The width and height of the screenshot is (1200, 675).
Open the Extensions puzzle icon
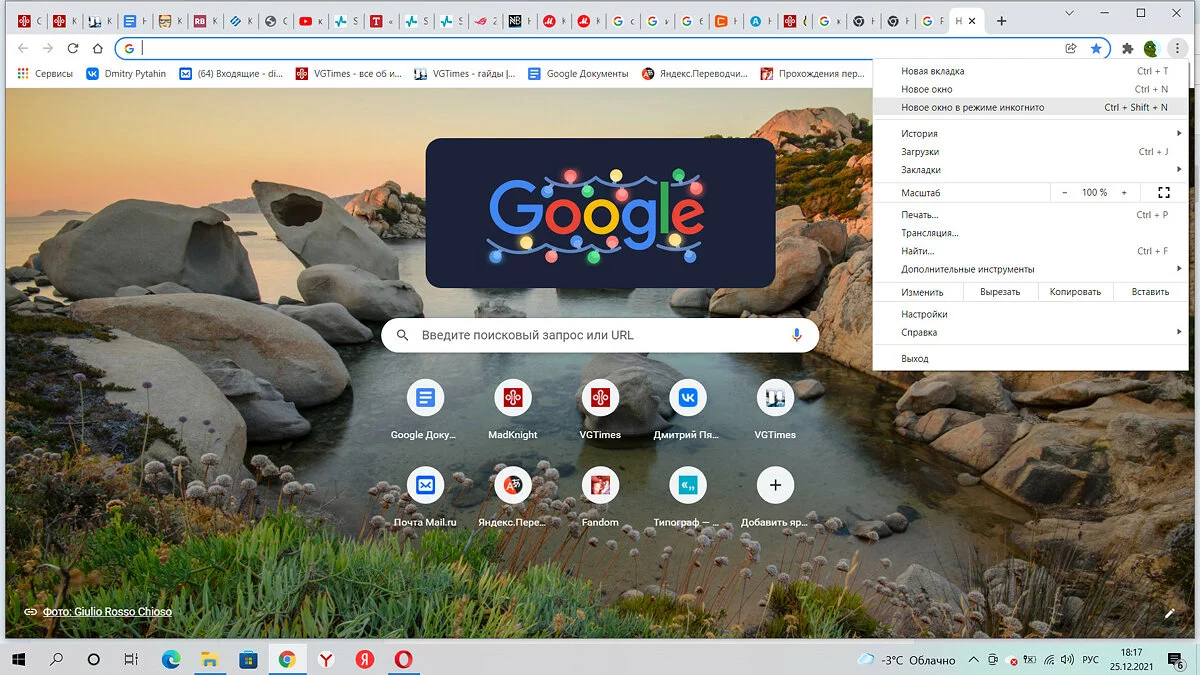coord(1127,48)
